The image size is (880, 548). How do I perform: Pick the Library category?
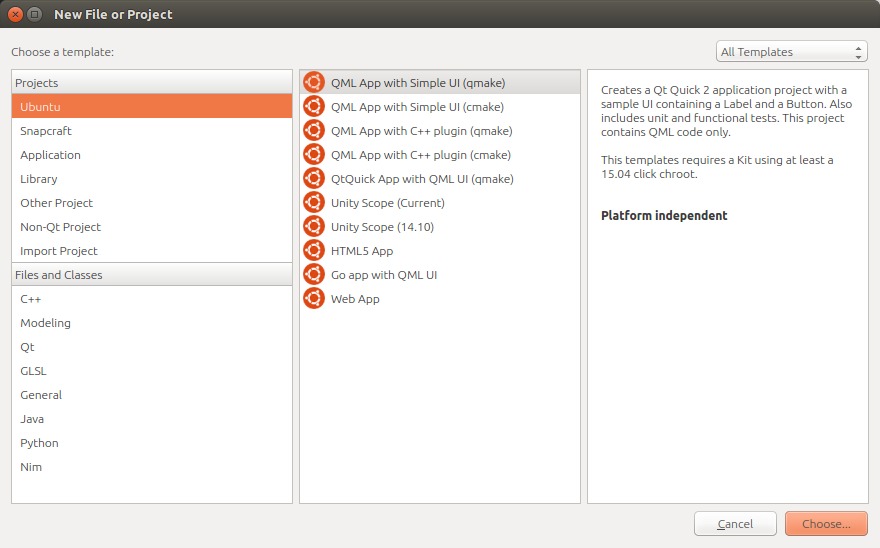point(152,179)
